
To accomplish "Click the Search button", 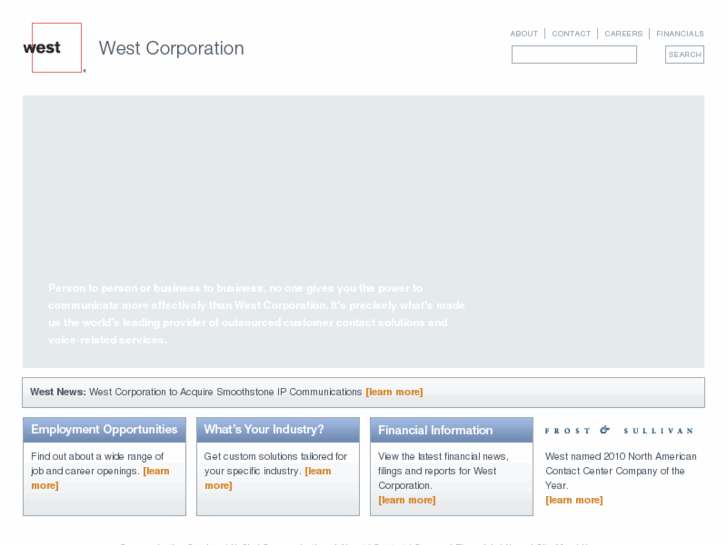I will [684, 54].
